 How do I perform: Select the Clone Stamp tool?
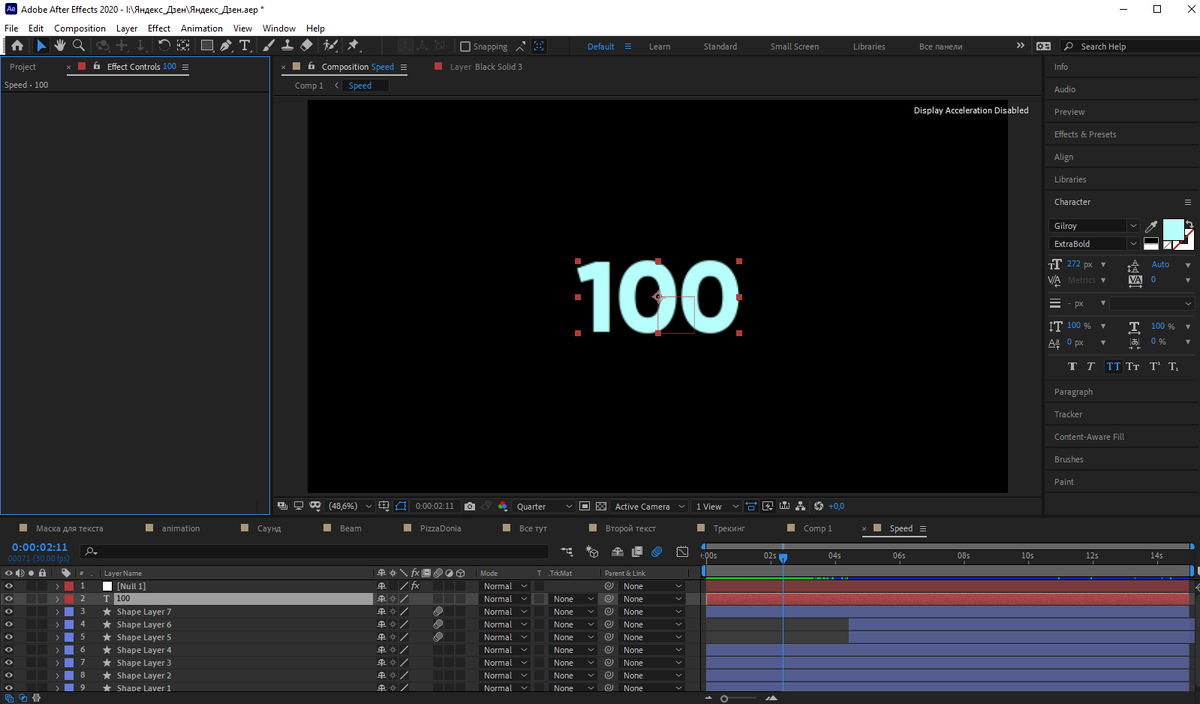point(287,46)
